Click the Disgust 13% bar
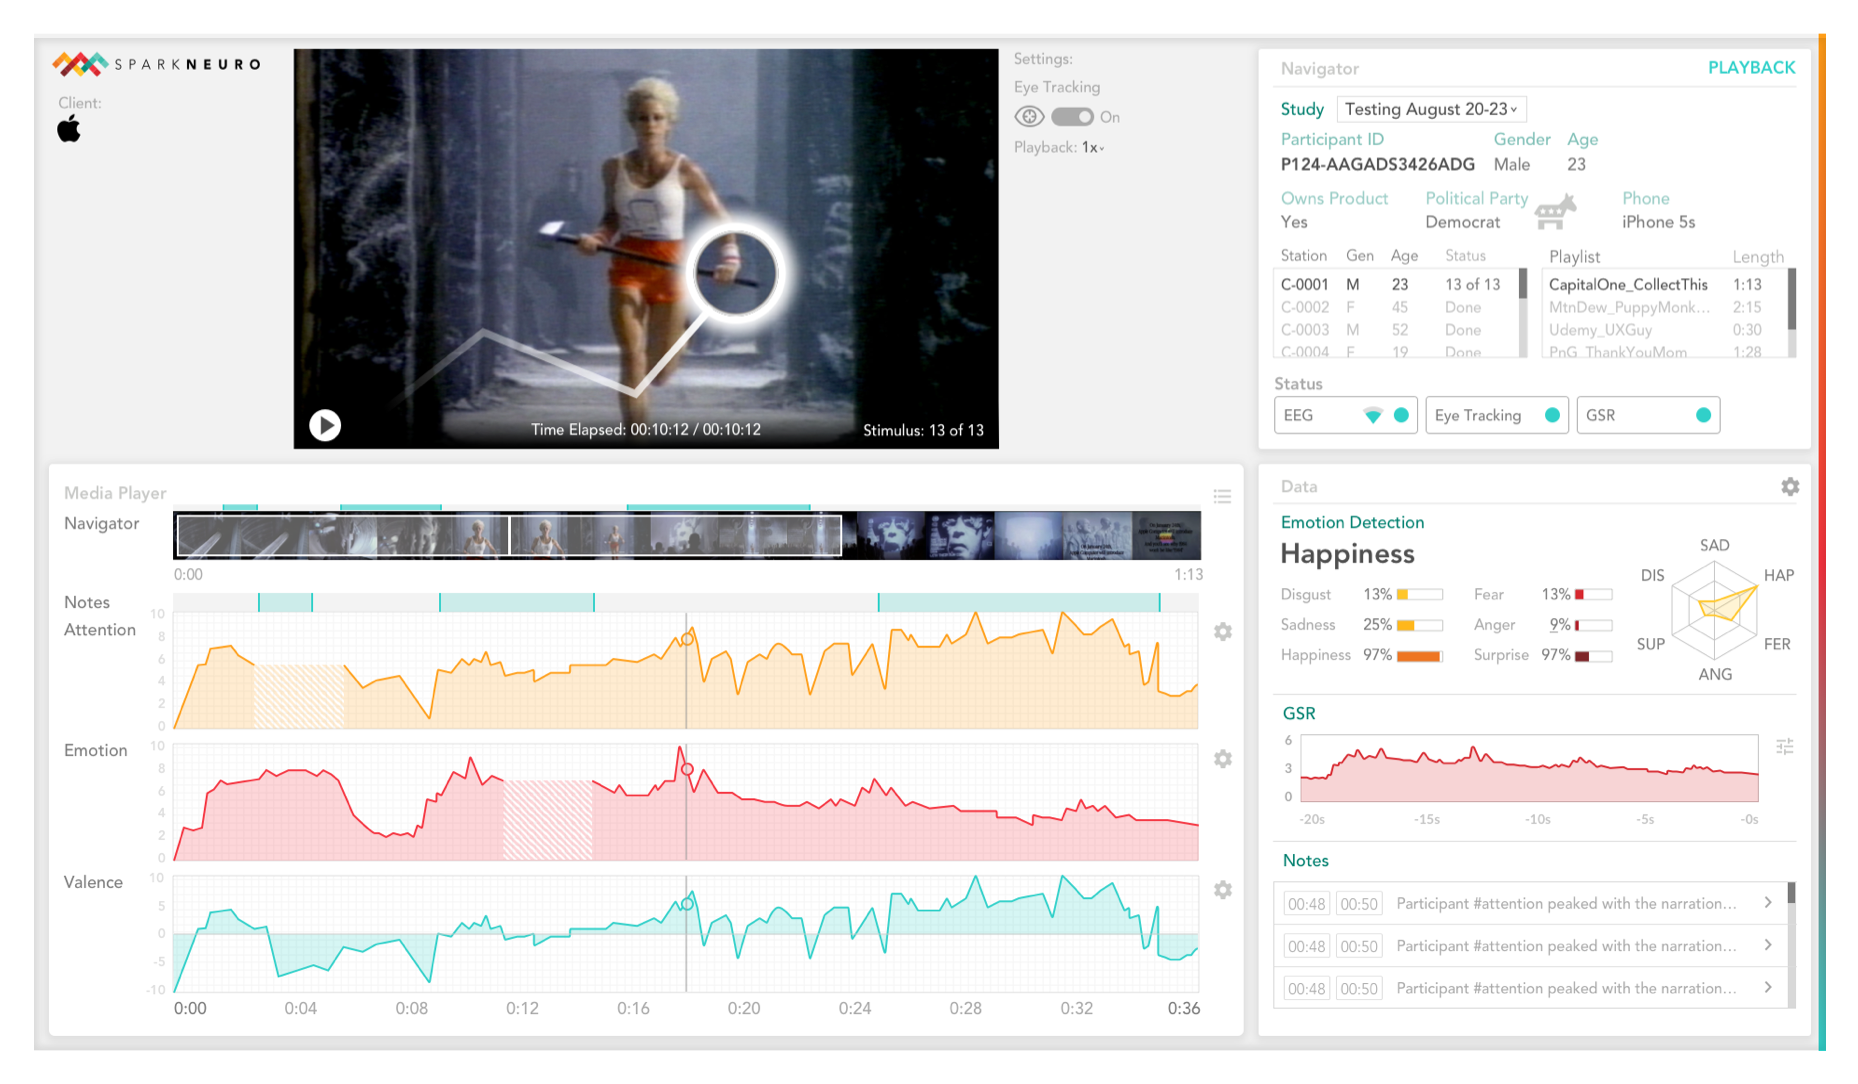The height and width of the screenshot is (1084, 1858). coord(1419,595)
